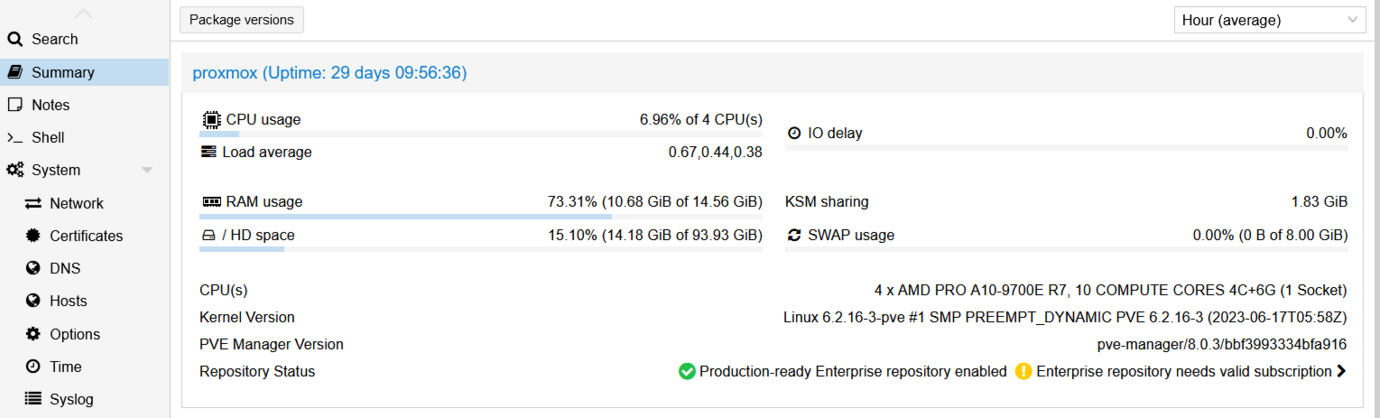
Task: Click the System gears icon
Action: coord(15,170)
